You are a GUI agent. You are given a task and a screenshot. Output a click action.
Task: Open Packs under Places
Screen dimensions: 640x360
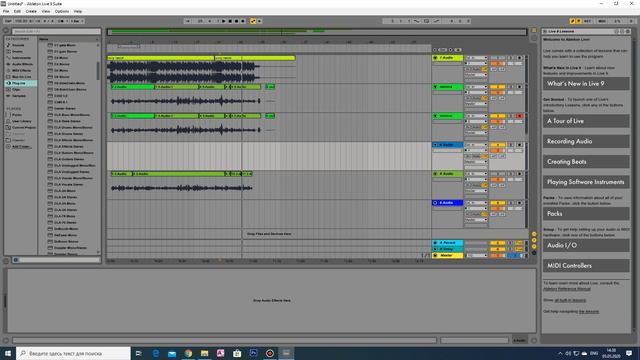click(x=17, y=115)
